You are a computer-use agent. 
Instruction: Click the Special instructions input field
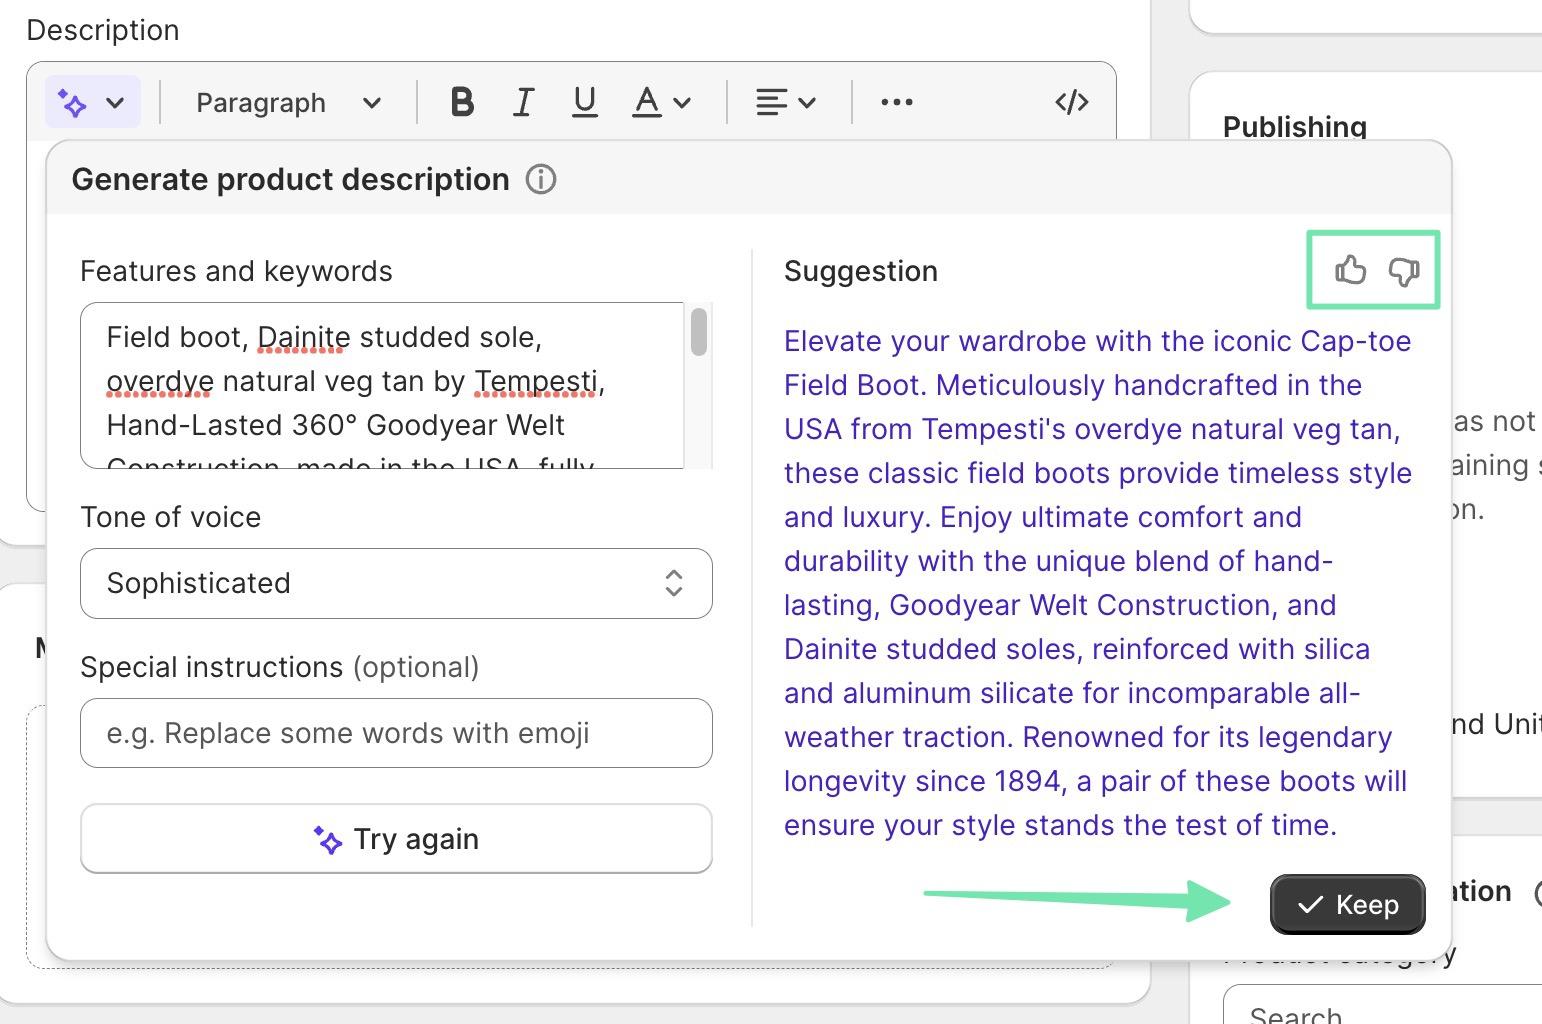click(x=396, y=733)
